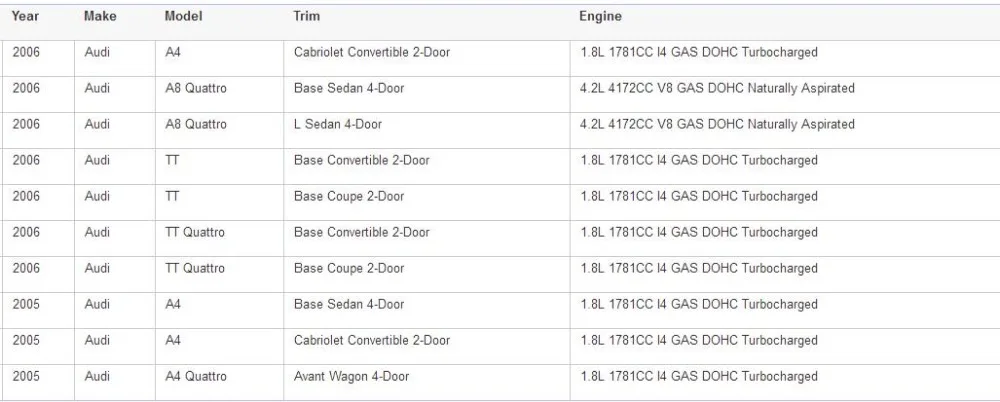Click the Make column header
Screen dimensions: 1000x402
[100, 17]
